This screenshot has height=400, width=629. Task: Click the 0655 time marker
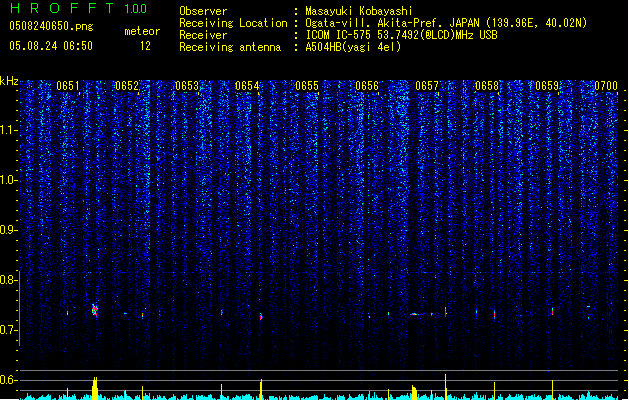pos(307,86)
